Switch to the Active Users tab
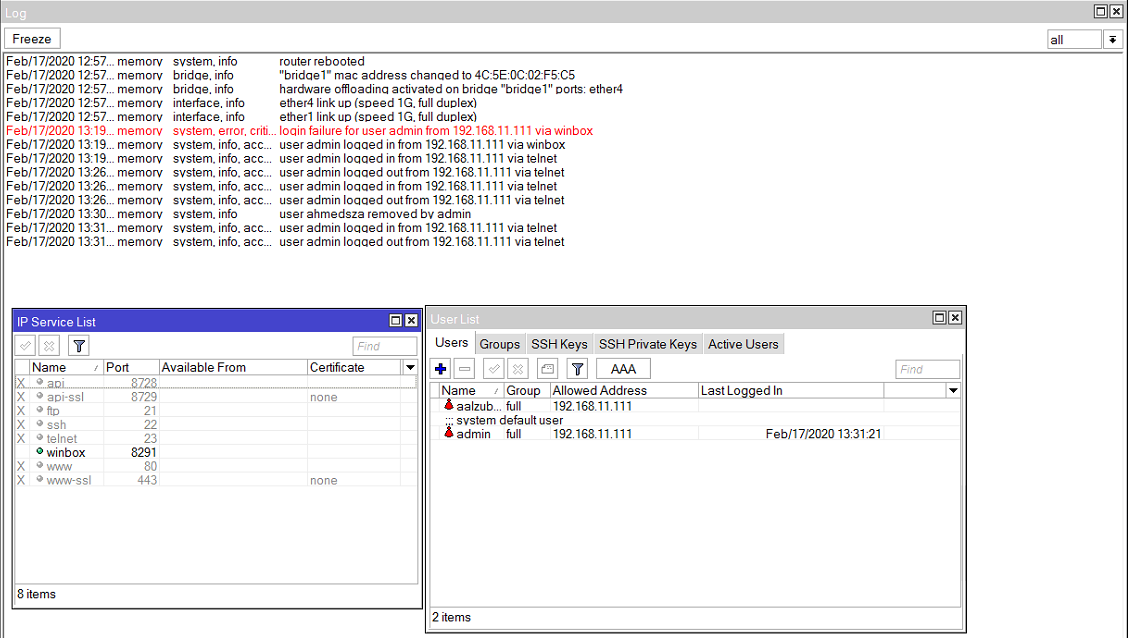 [743, 343]
